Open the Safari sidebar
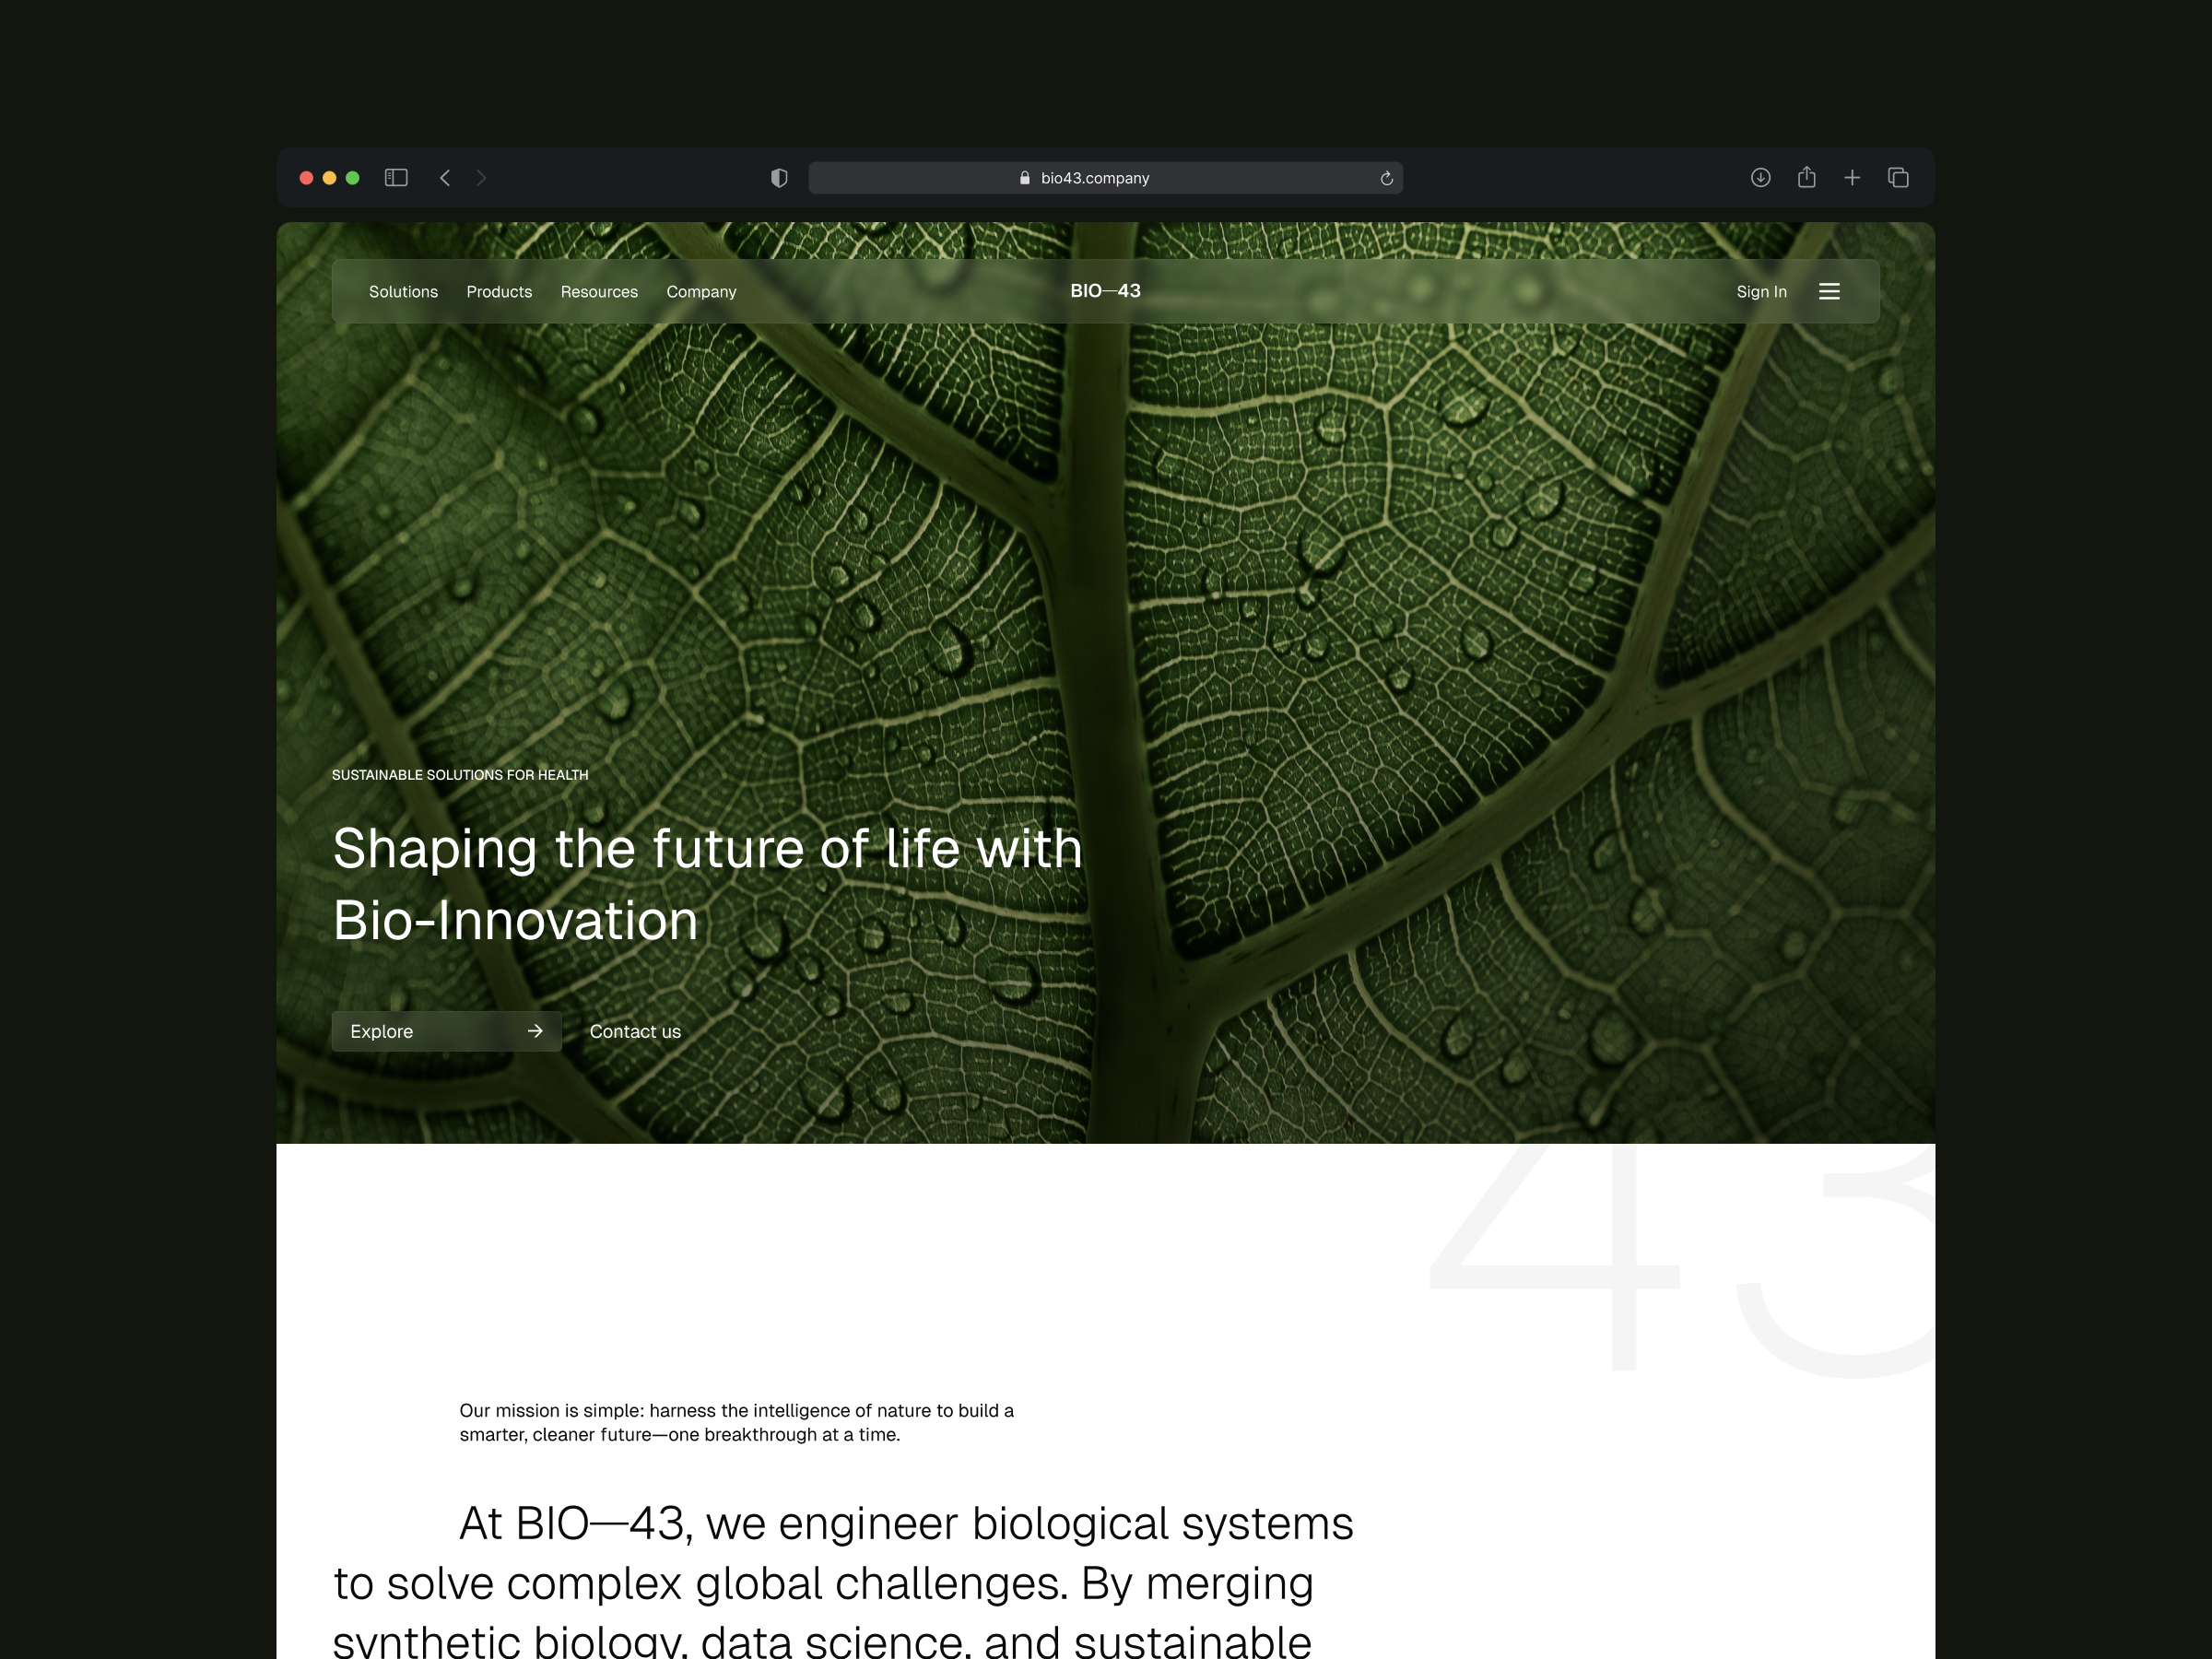The height and width of the screenshot is (1659, 2212). pyautogui.click(x=396, y=177)
